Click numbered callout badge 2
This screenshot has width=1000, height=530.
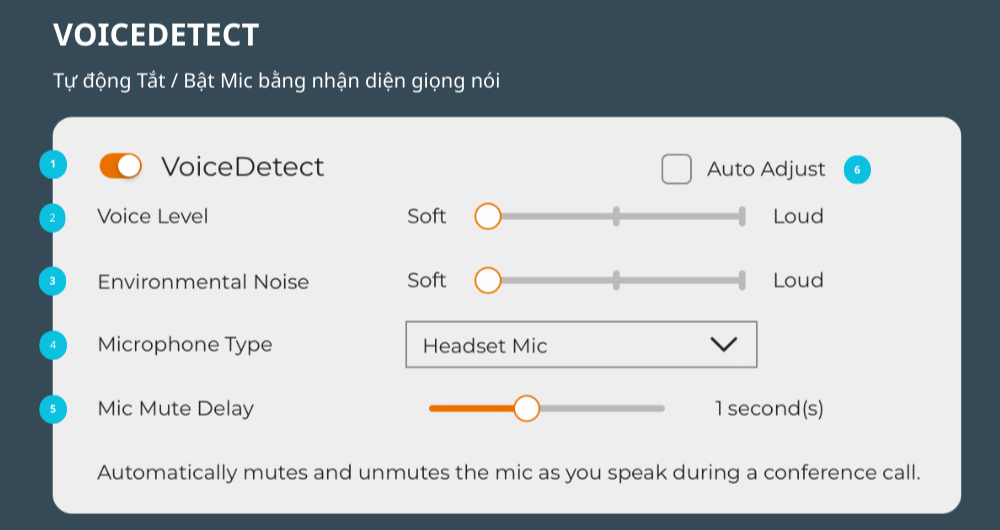(x=53, y=217)
